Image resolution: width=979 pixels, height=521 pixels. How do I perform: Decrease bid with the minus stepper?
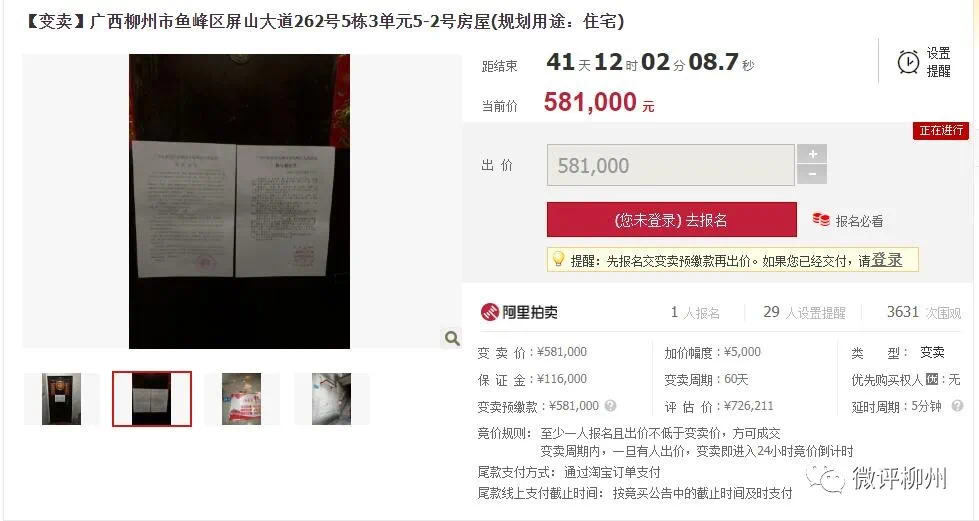pos(812,174)
